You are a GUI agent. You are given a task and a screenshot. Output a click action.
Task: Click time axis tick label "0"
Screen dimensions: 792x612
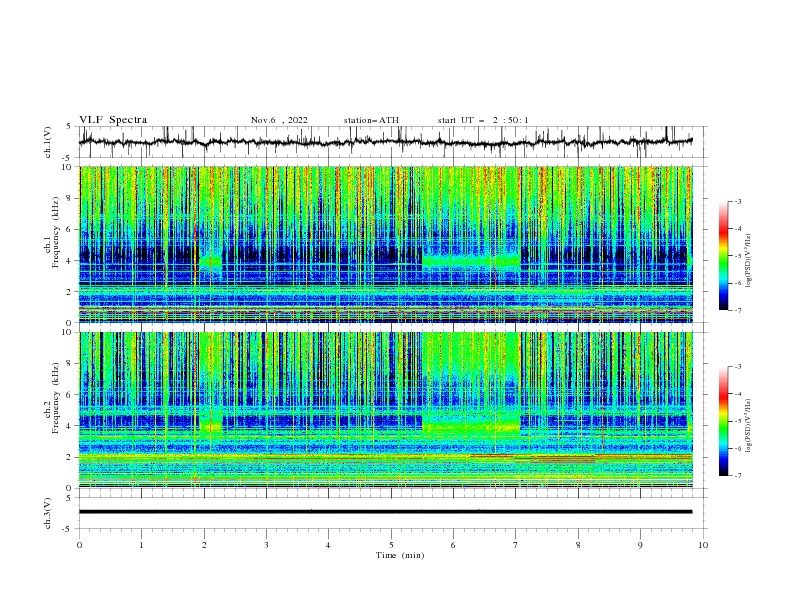click(x=79, y=545)
